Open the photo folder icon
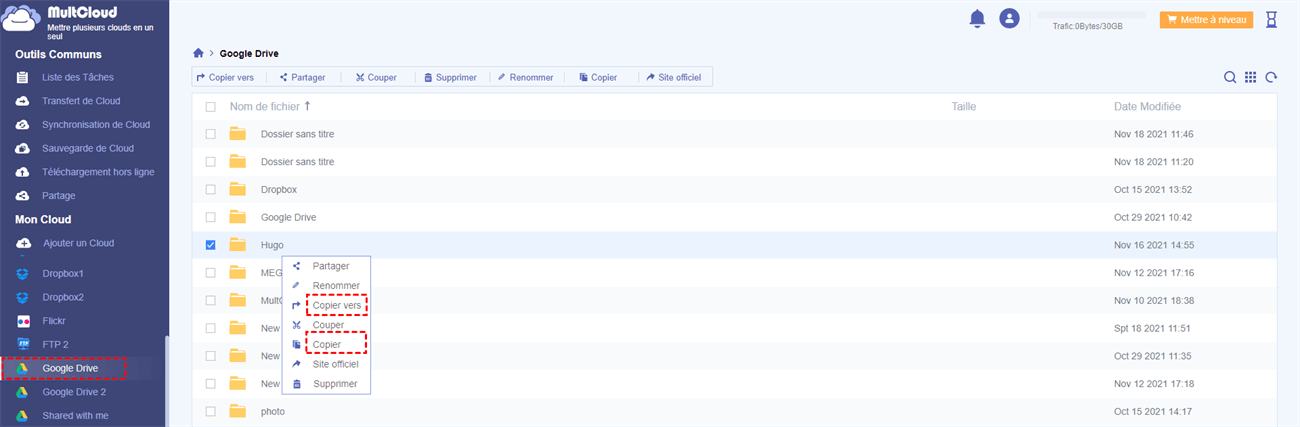Image resolution: width=1300 pixels, height=427 pixels. tap(237, 411)
